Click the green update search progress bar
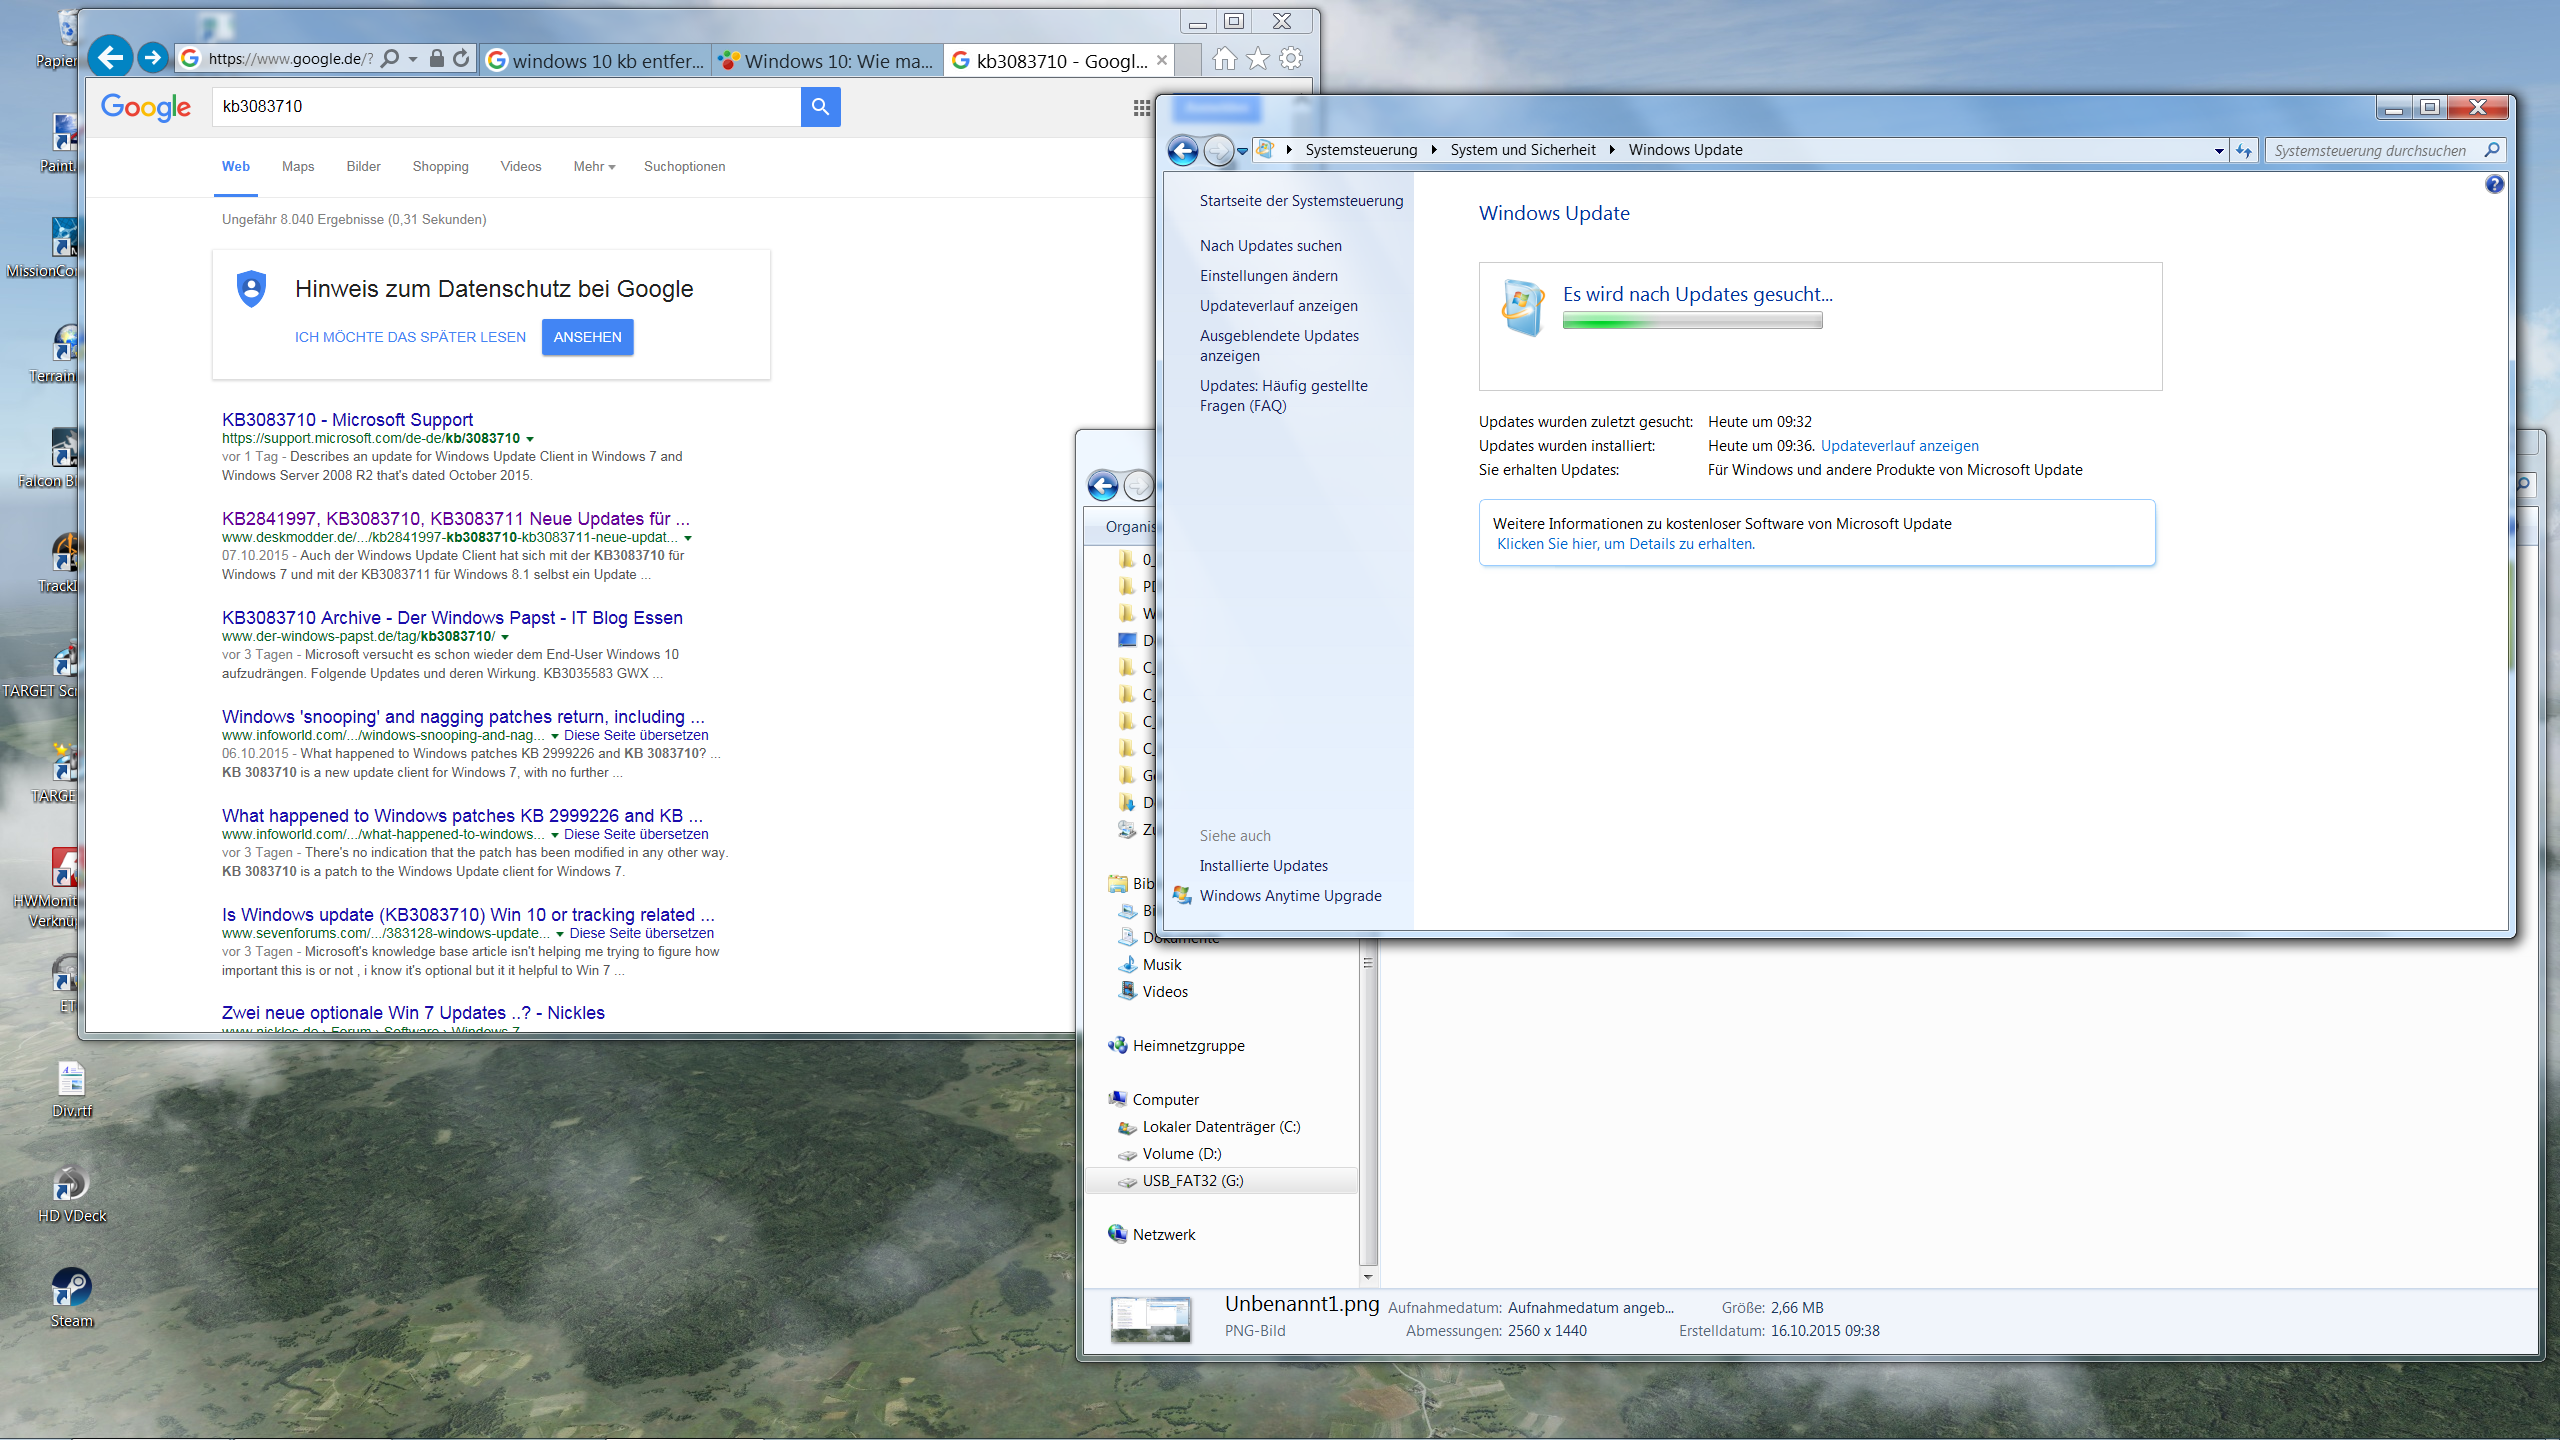The width and height of the screenshot is (2560, 1440). point(1693,320)
